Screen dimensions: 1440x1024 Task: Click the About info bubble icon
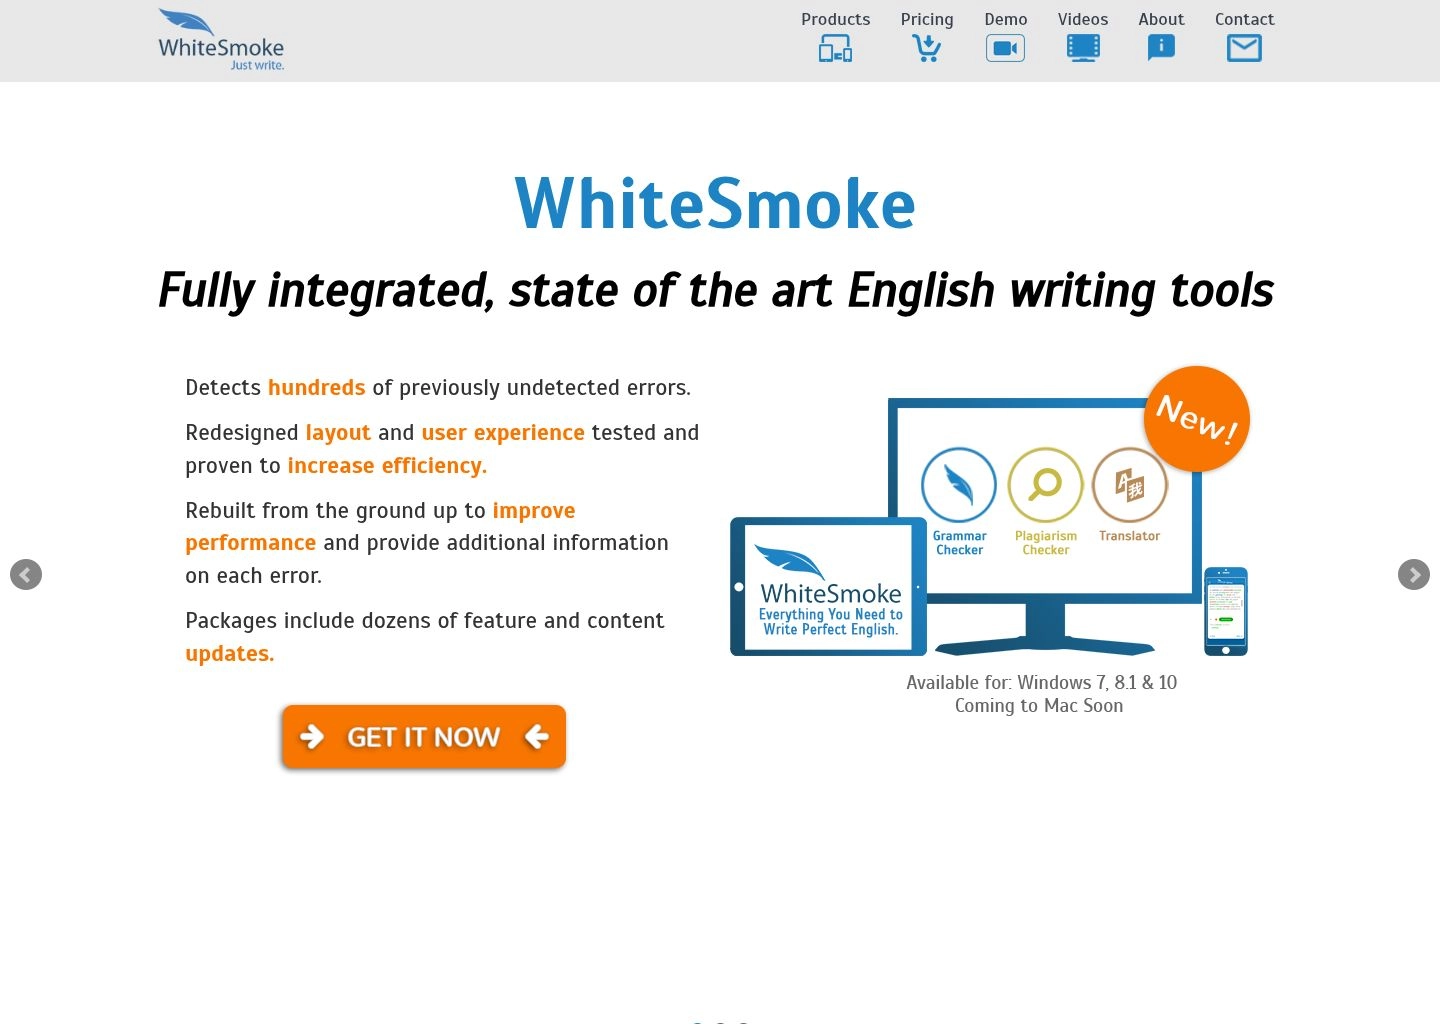(1161, 48)
